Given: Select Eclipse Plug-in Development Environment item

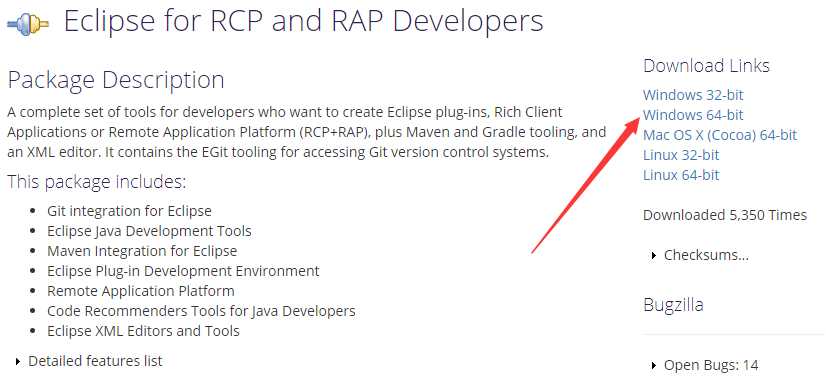Looking at the screenshot, I should click(x=183, y=271).
